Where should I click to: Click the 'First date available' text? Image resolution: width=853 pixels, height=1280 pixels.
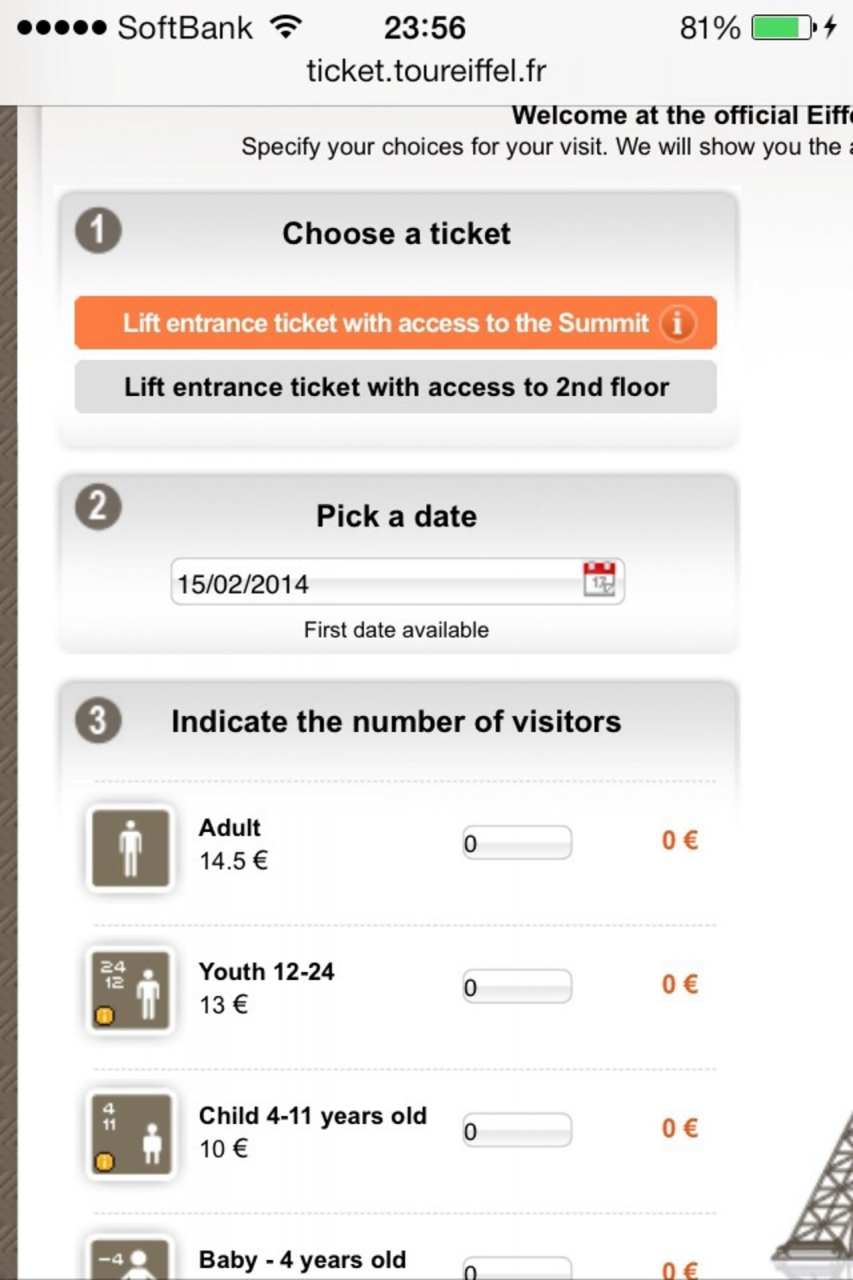[x=396, y=630]
